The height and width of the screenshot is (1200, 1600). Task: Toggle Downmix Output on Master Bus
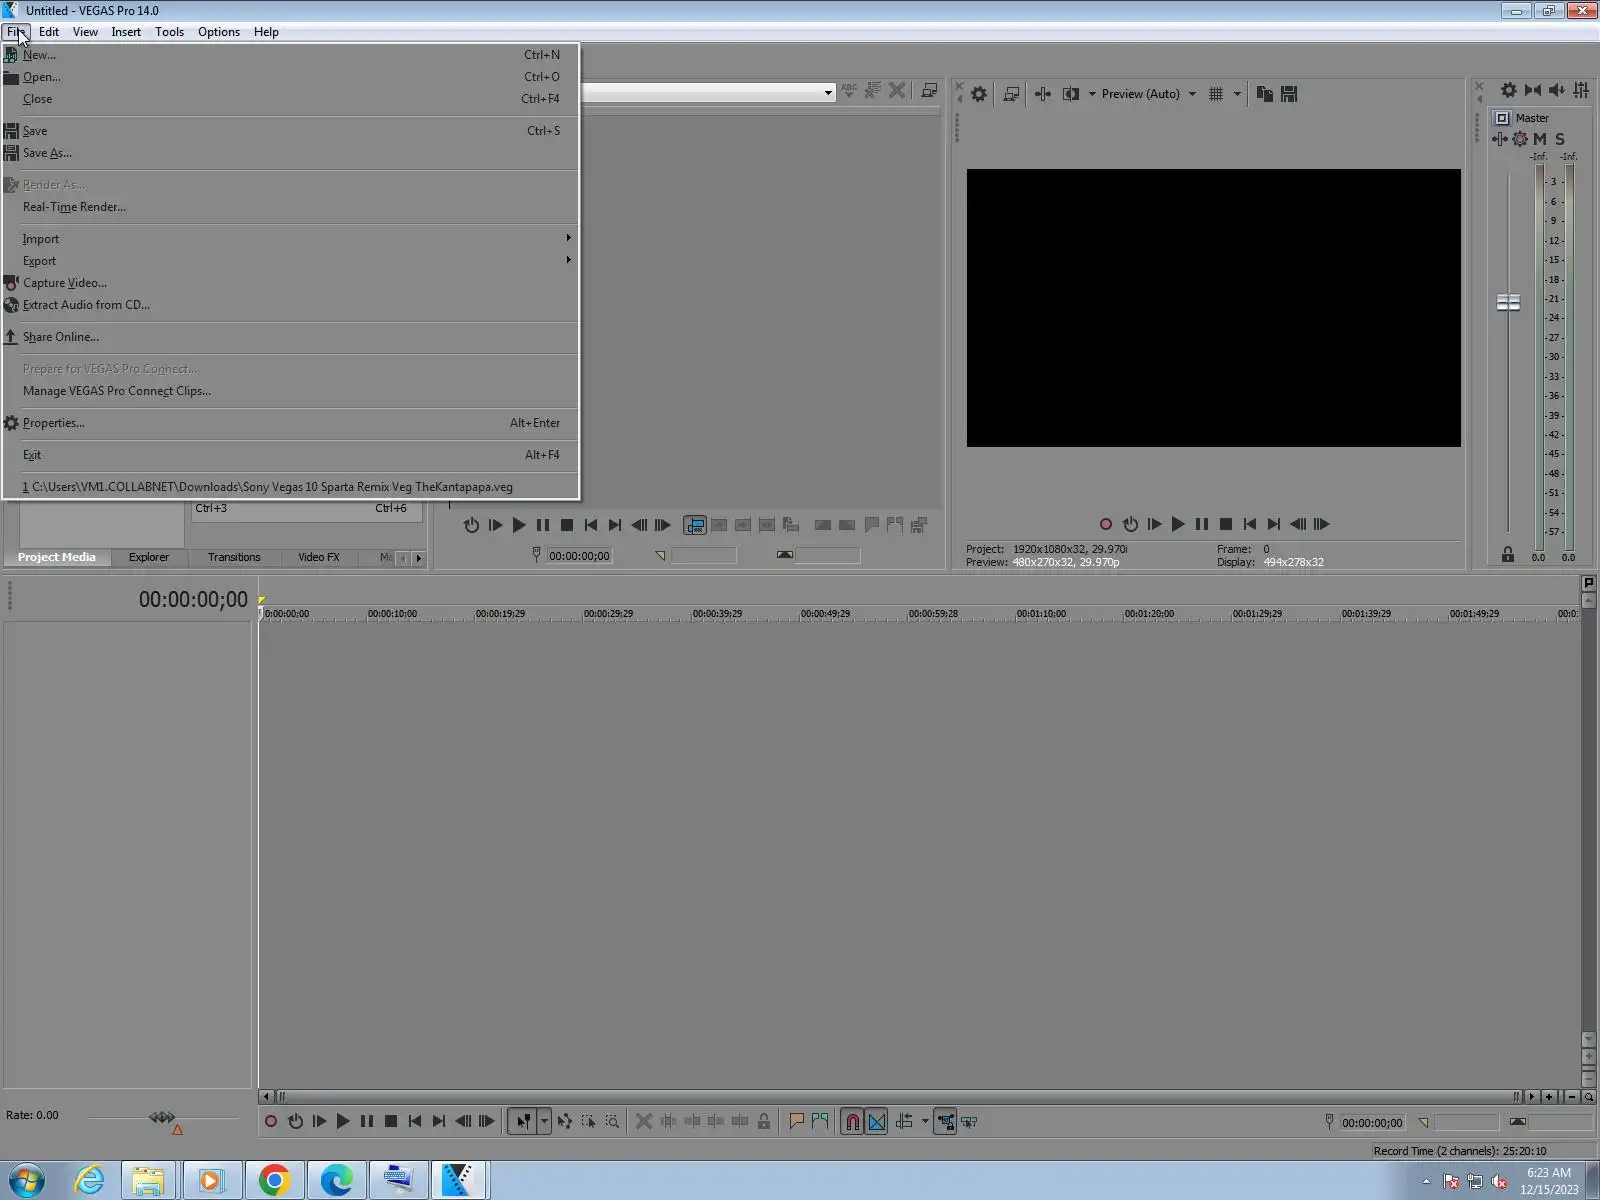[x=1533, y=90]
